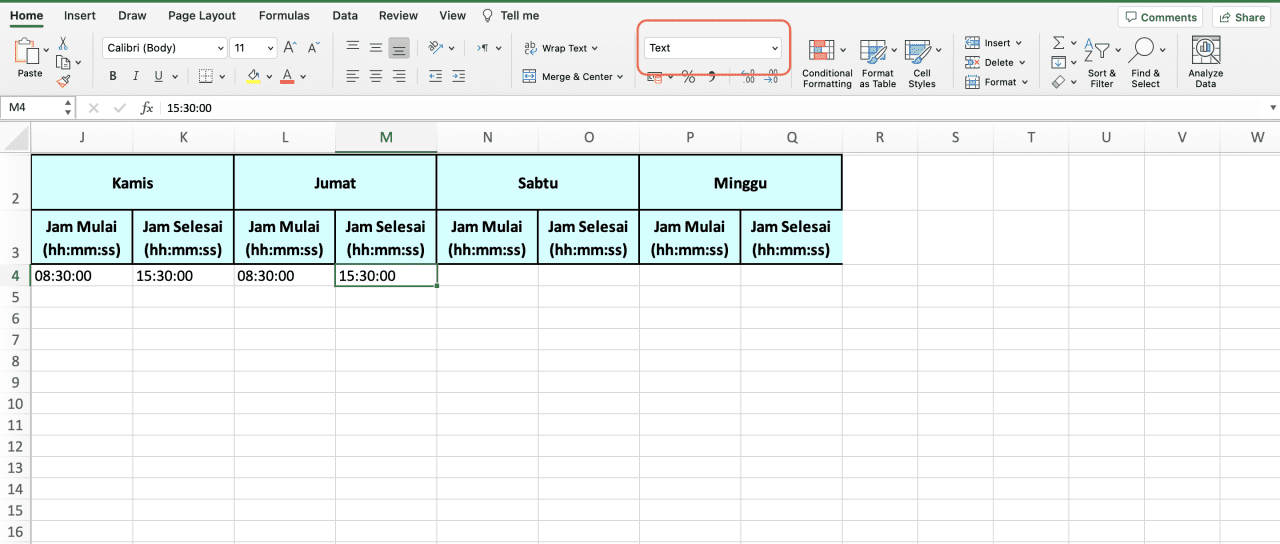
Task: Decrease font size with smaller A icon
Action: coord(314,48)
